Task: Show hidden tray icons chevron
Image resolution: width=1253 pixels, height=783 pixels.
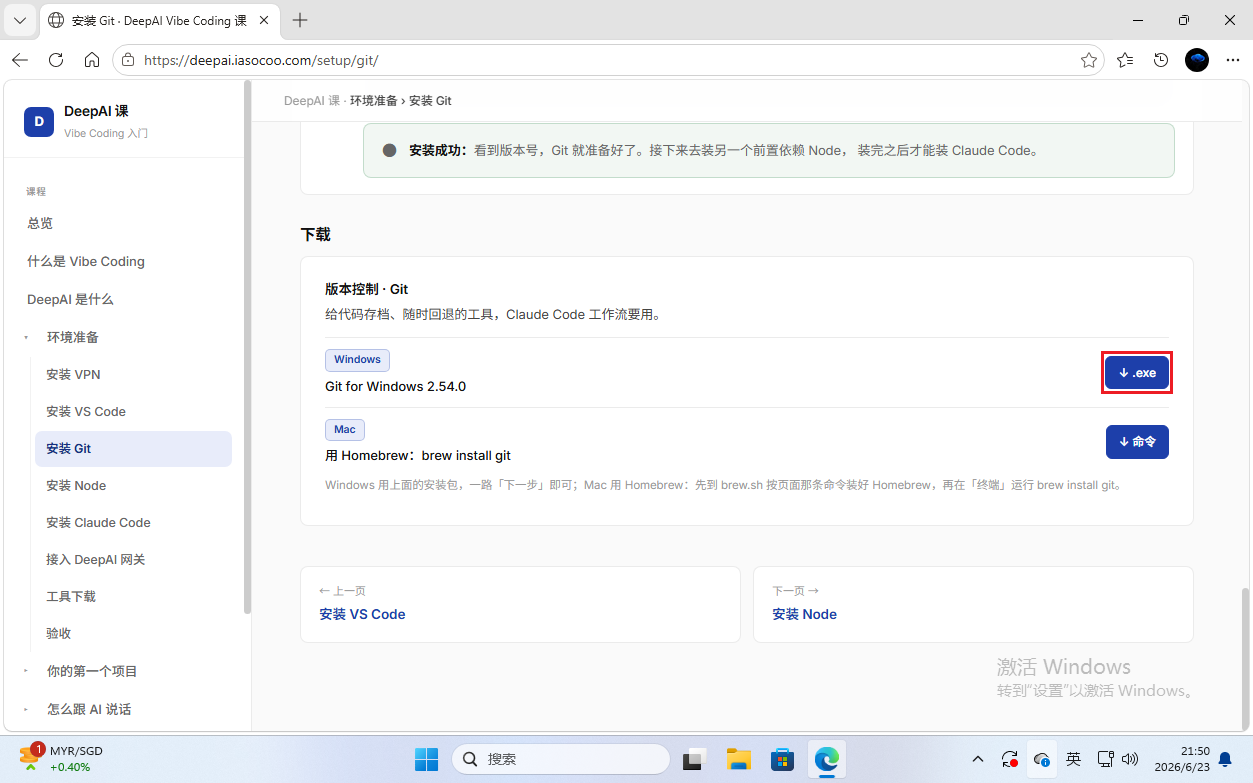Action: coord(978,759)
